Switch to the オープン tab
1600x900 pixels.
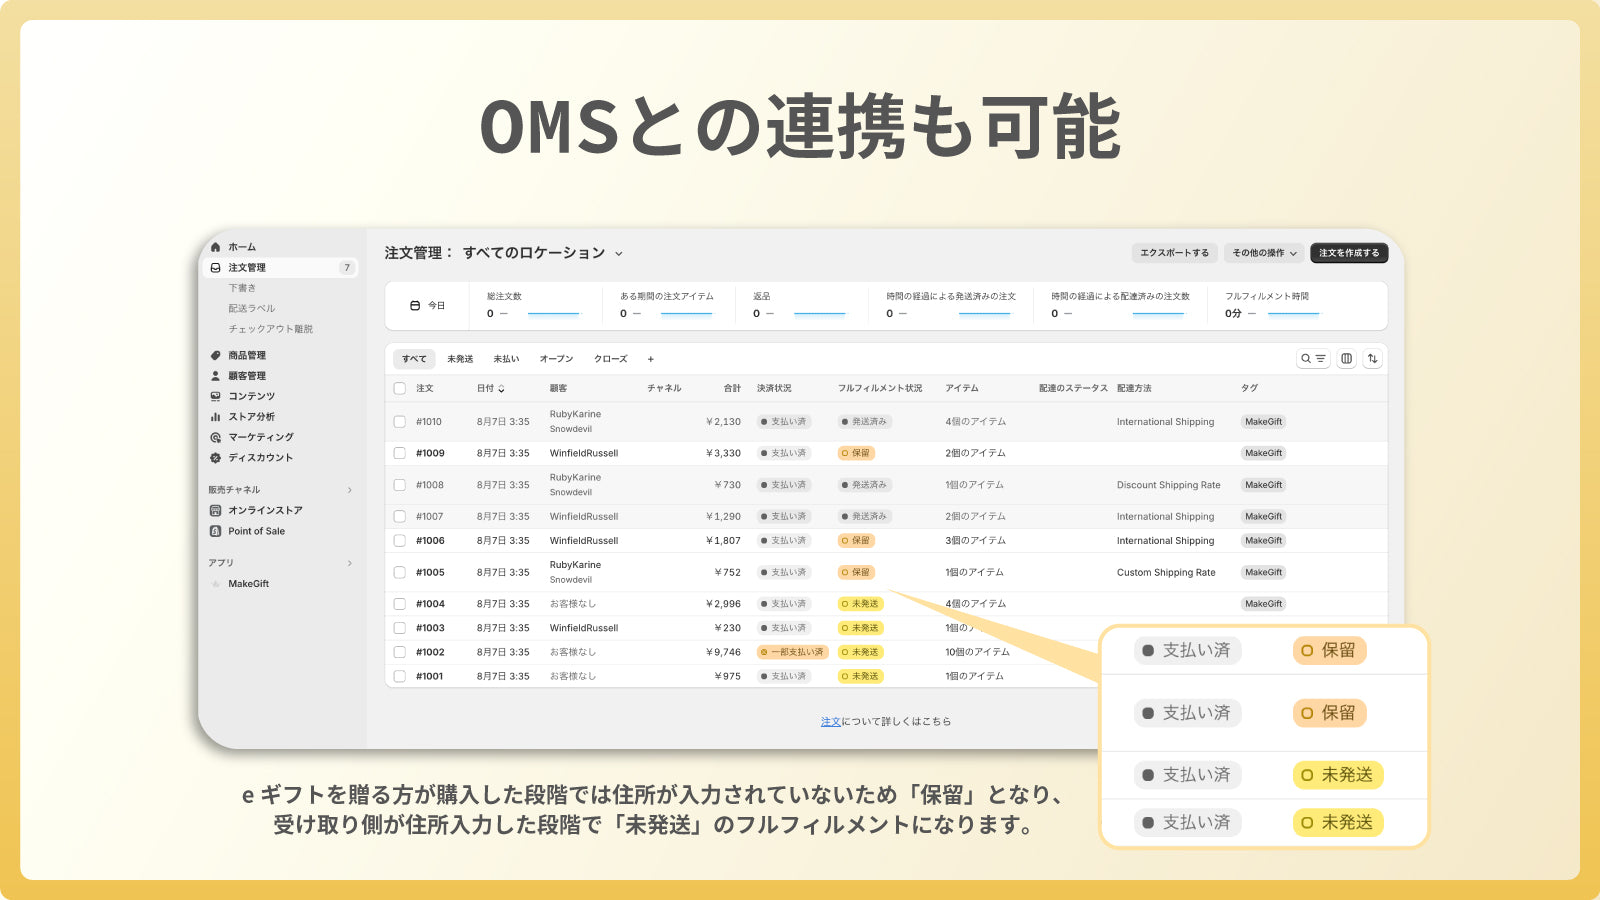pyautogui.click(x=556, y=359)
